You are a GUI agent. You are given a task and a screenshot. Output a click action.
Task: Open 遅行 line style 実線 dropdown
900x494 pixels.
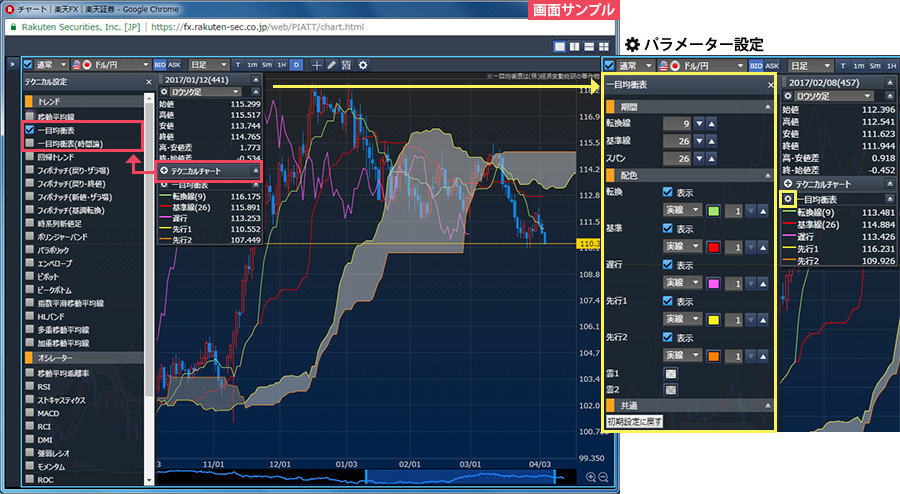coord(682,283)
